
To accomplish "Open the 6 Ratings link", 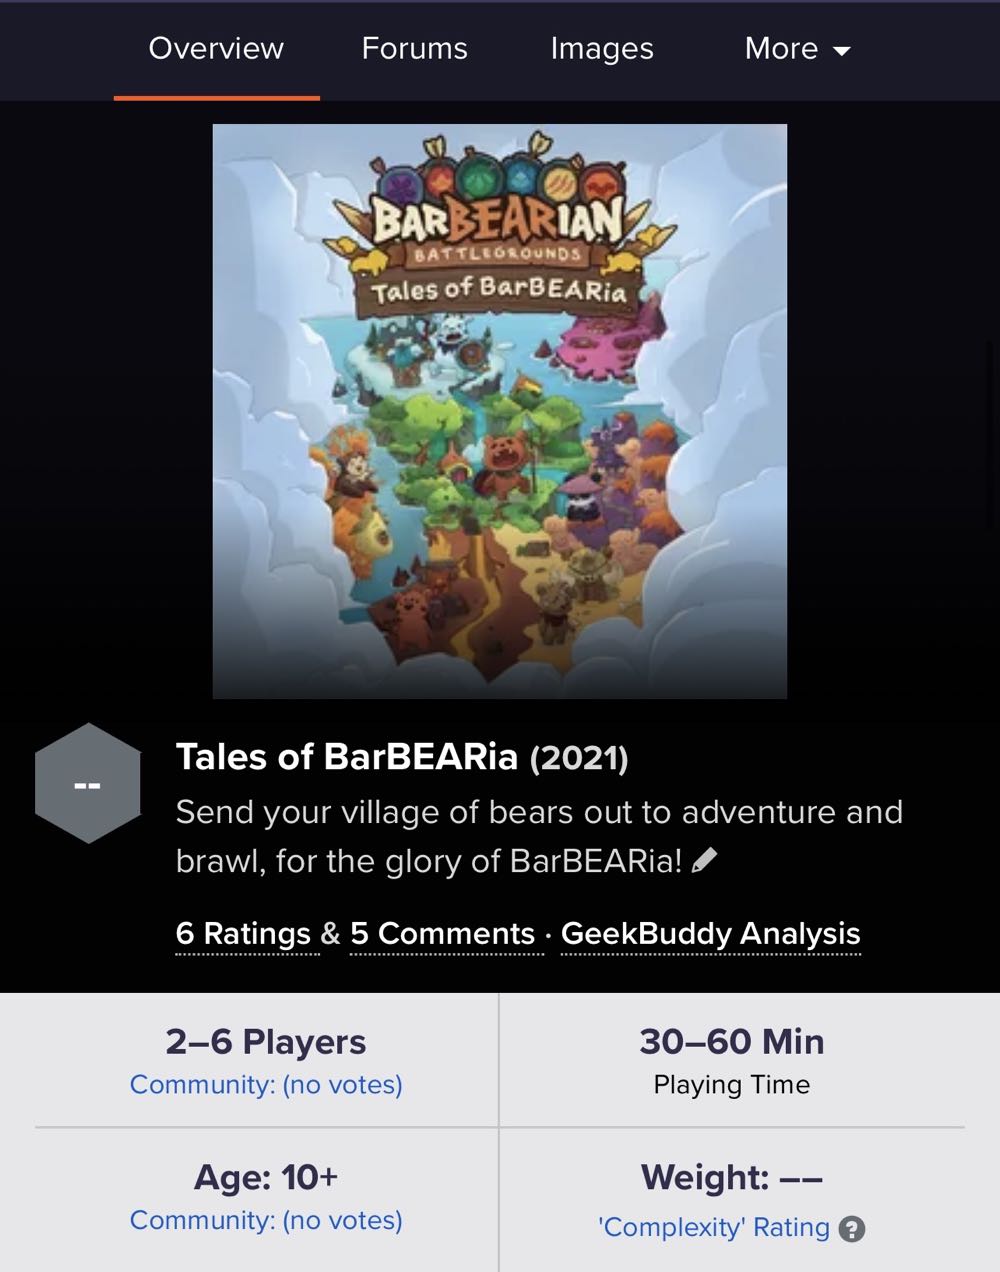I will click(243, 934).
